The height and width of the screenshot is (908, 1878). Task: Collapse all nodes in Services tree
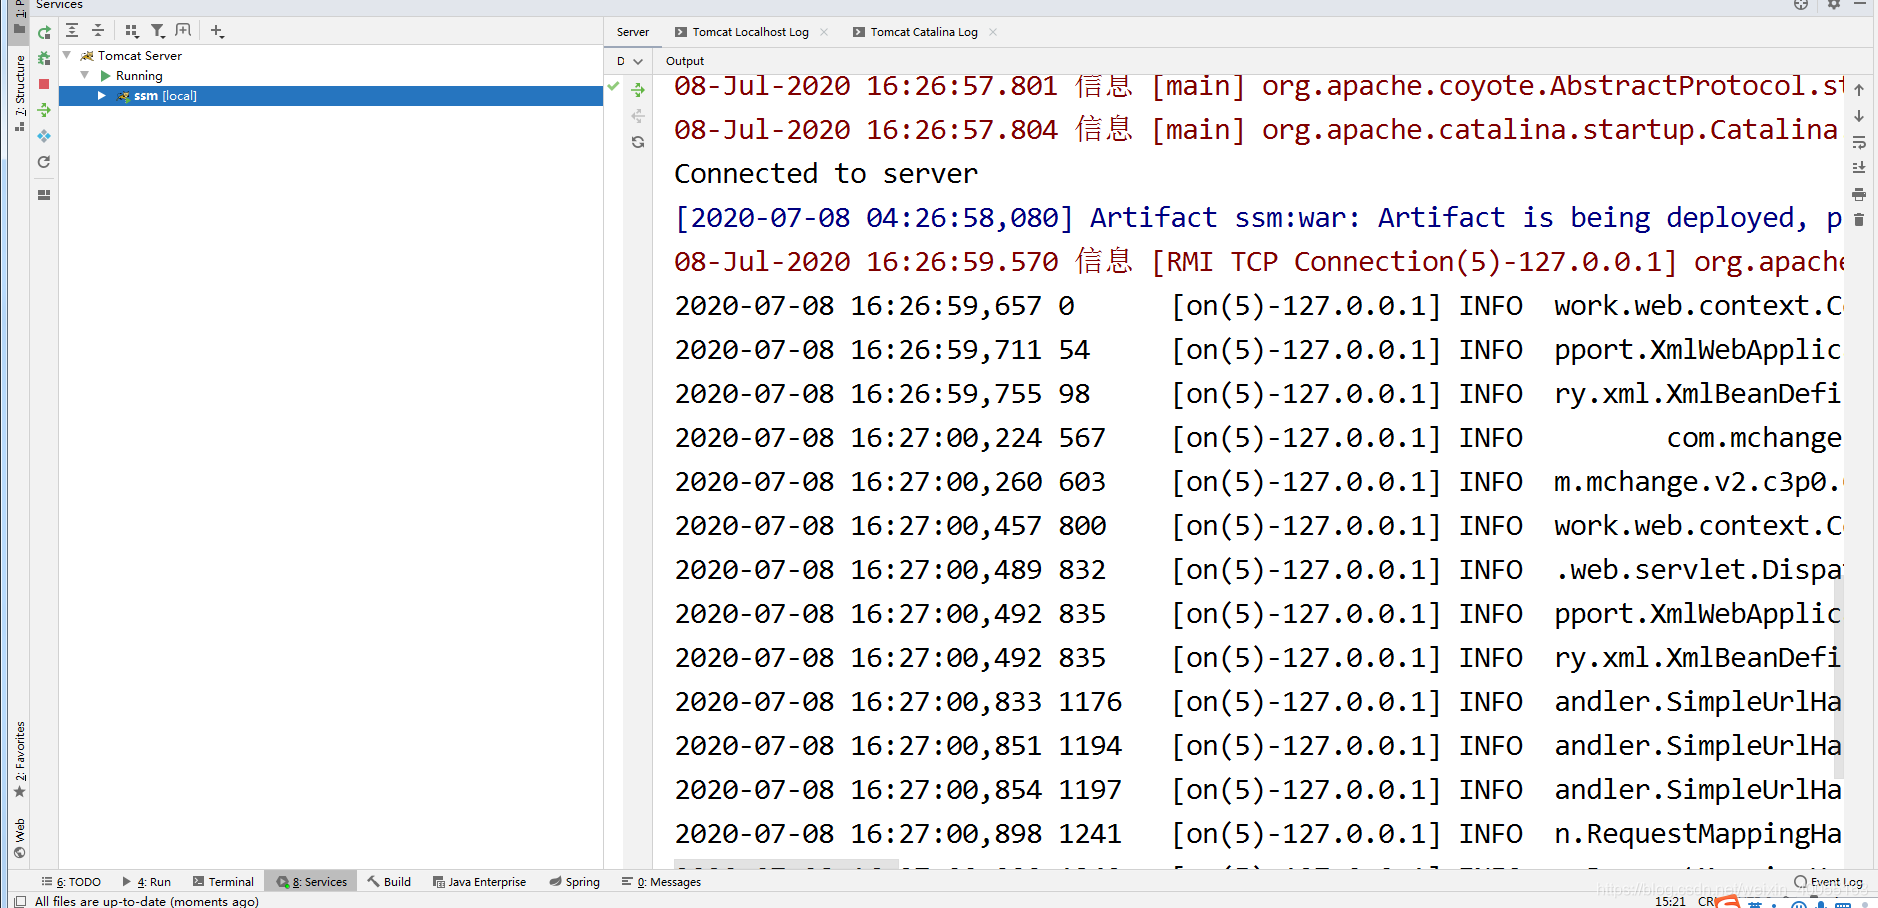coord(98,31)
